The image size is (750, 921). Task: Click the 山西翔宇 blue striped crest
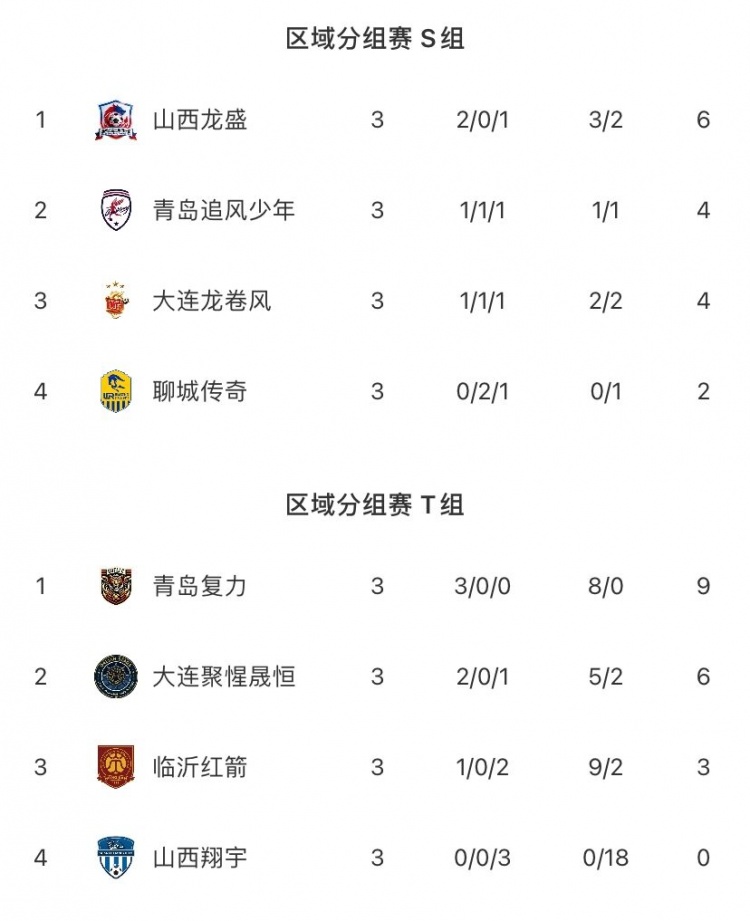[x=117, y=858]
